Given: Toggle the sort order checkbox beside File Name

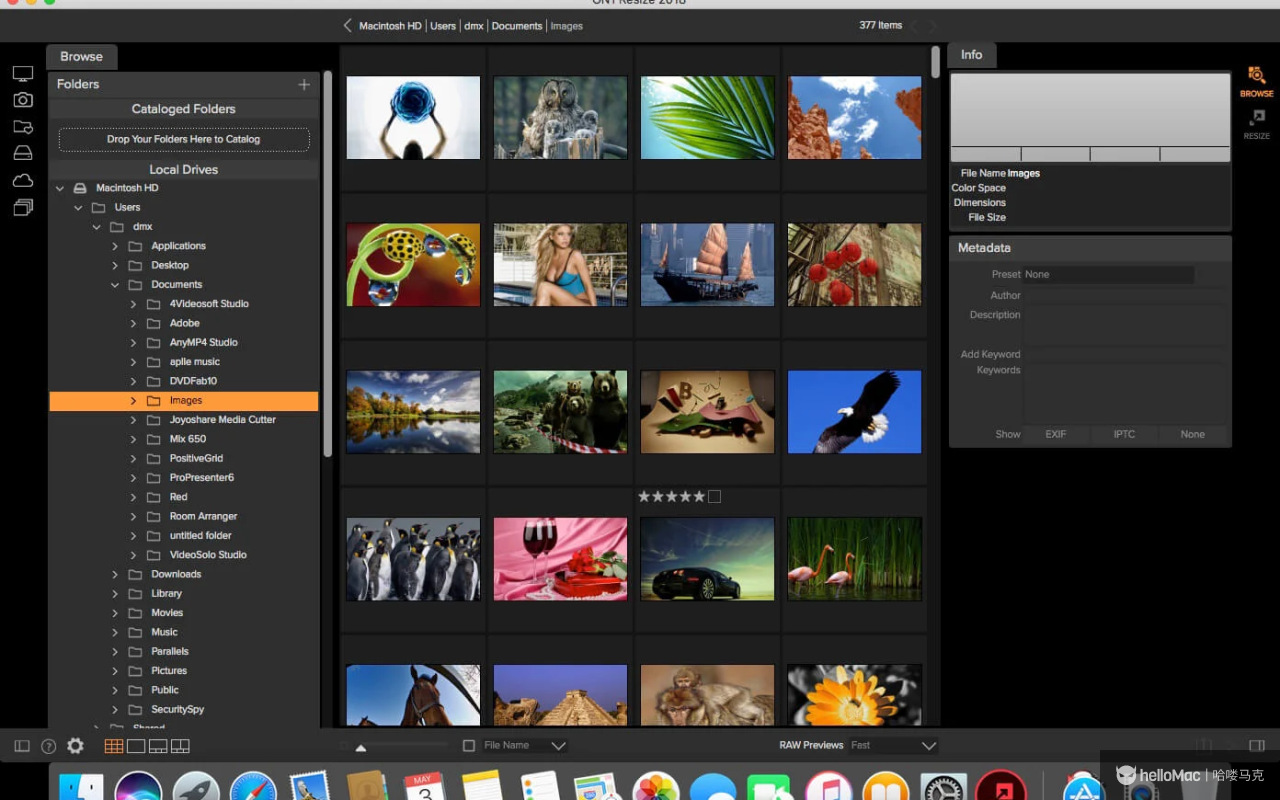Looking at the screenshot, I should click(469, 746).
